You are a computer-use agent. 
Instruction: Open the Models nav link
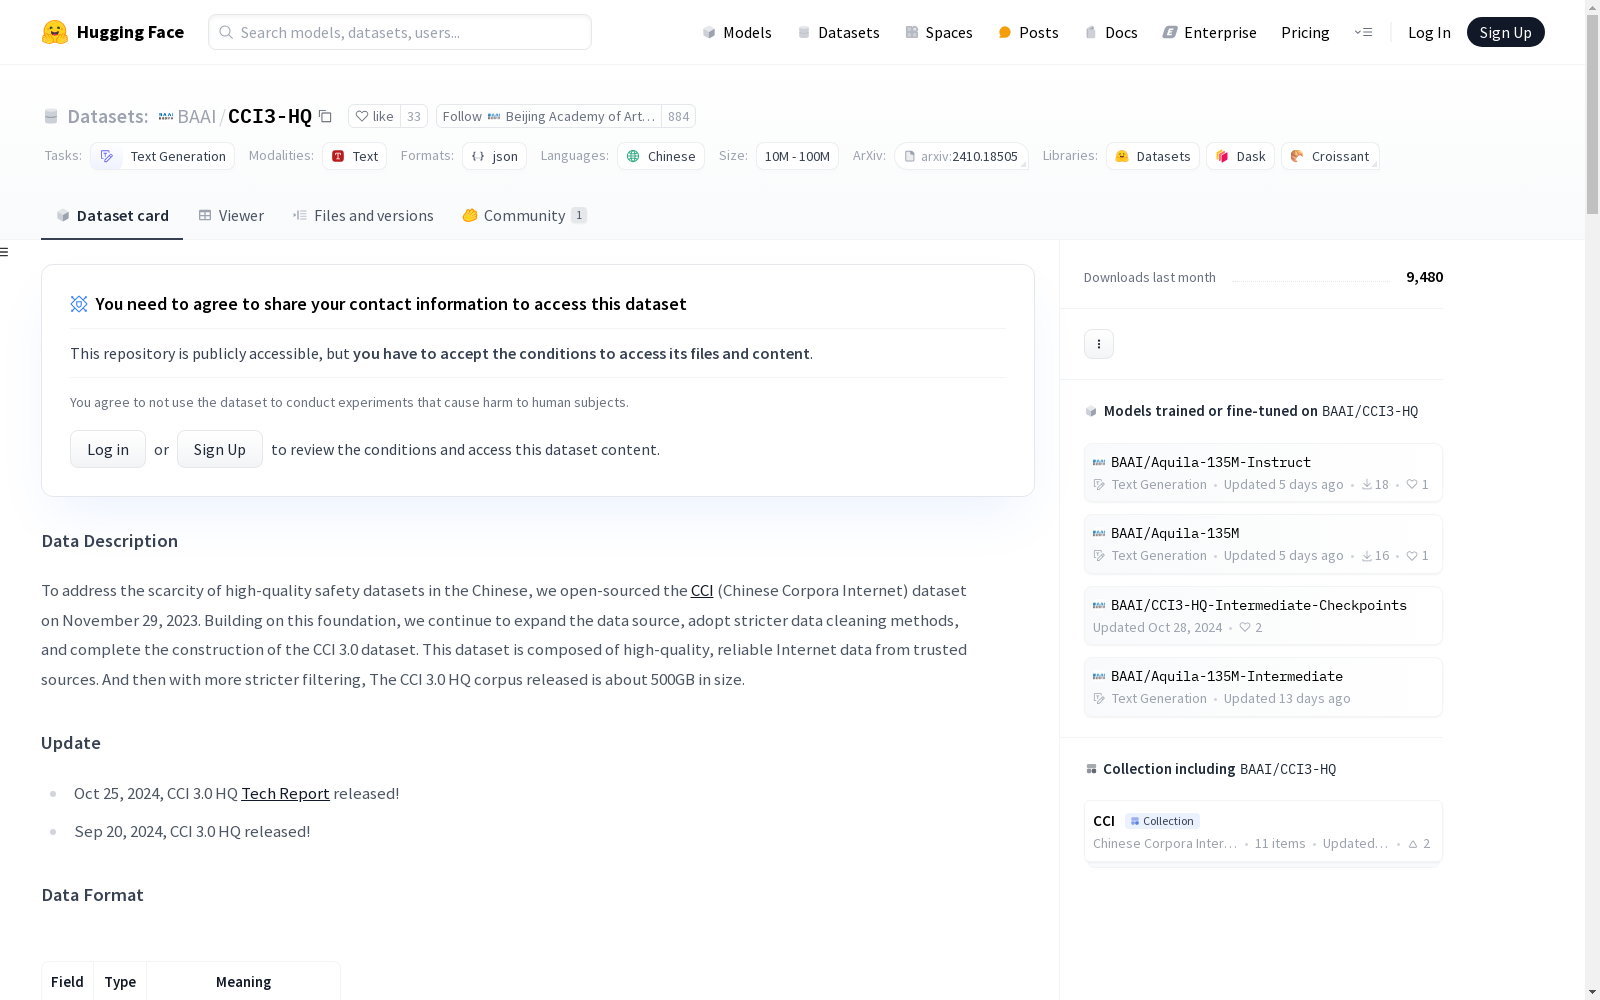click(x=737, y=32)
